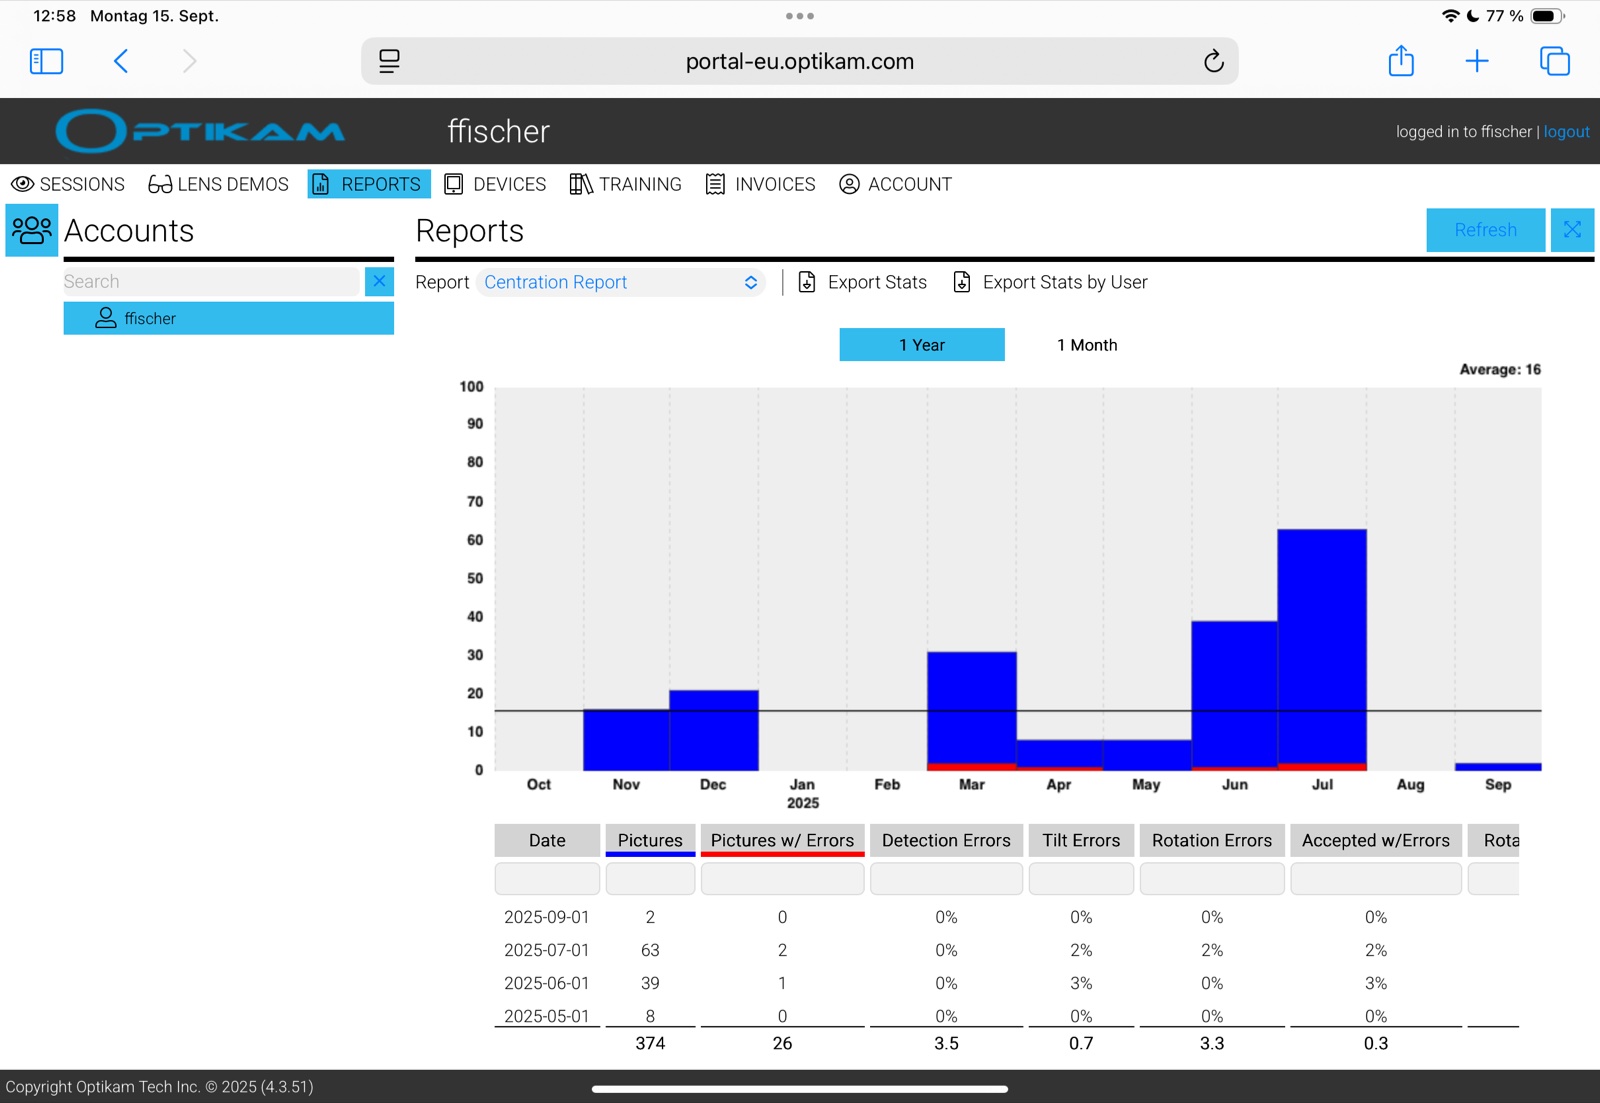Expand the report to fullscreen icon
The image size is (1600, 1103).
click(1572, 230)
